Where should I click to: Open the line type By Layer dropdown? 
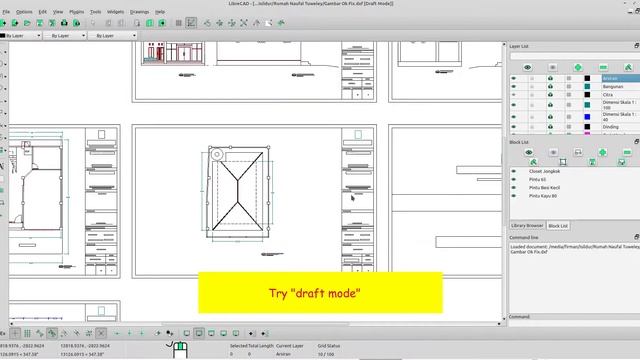[x=112, y=36]
